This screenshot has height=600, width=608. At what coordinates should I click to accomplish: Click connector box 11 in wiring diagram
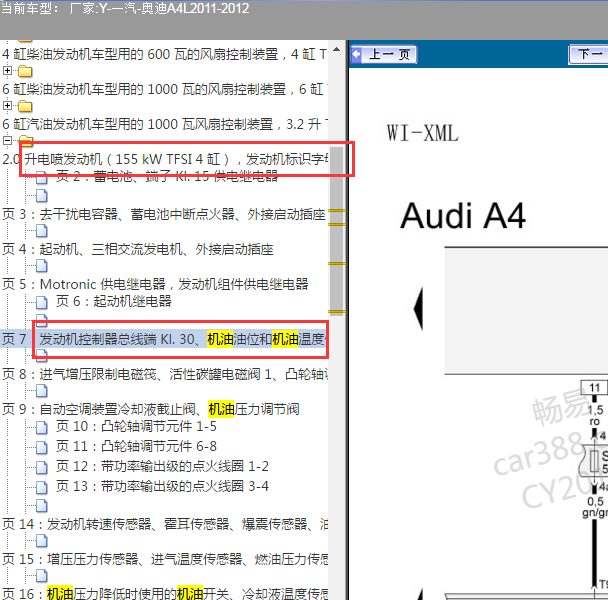pyautogui.click(x=594, y=387)
